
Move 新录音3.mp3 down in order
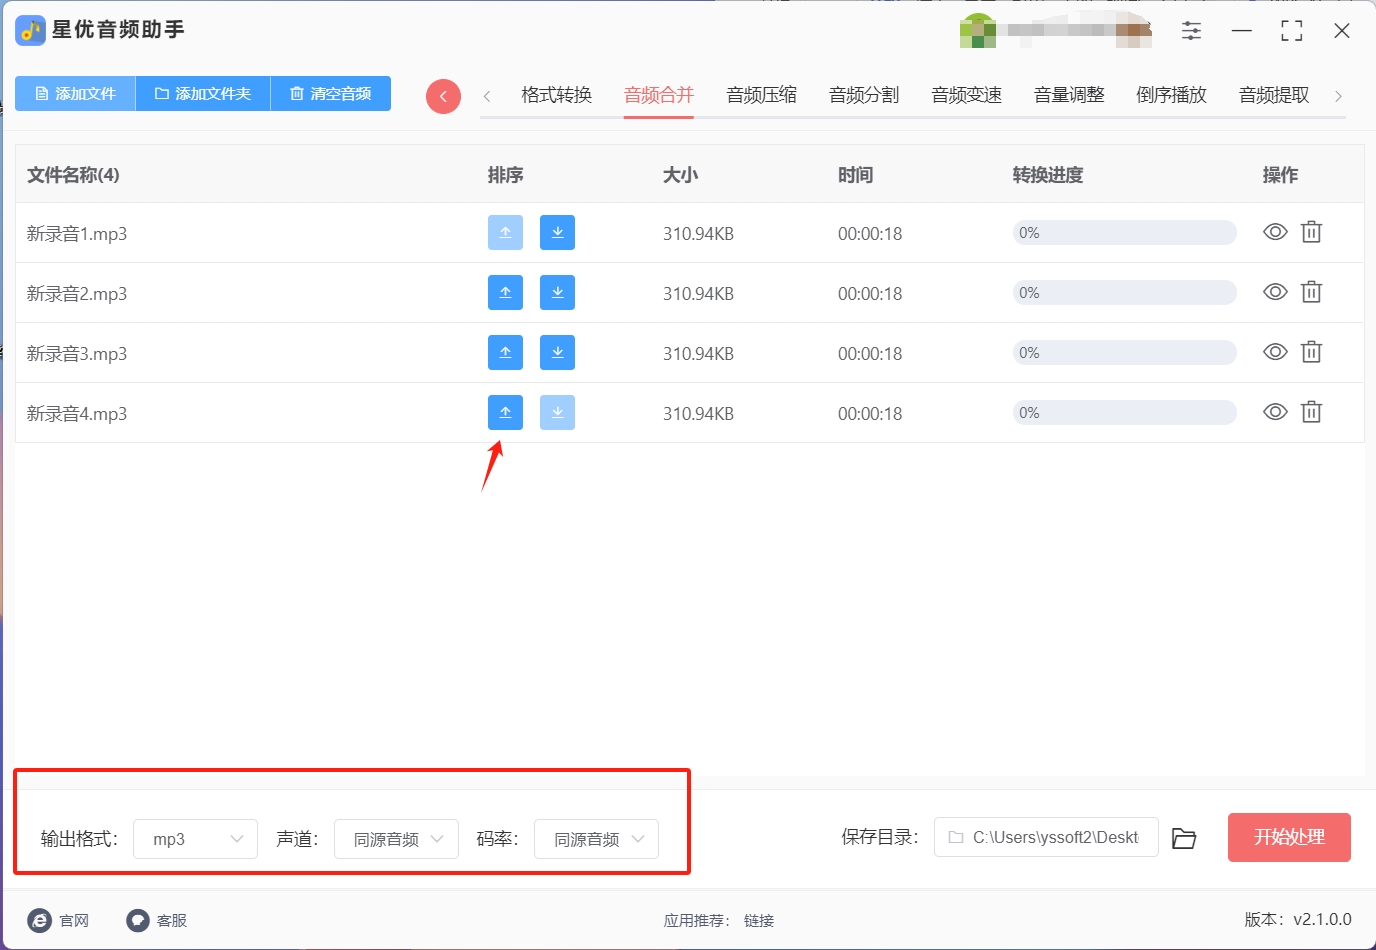[557, 352]
